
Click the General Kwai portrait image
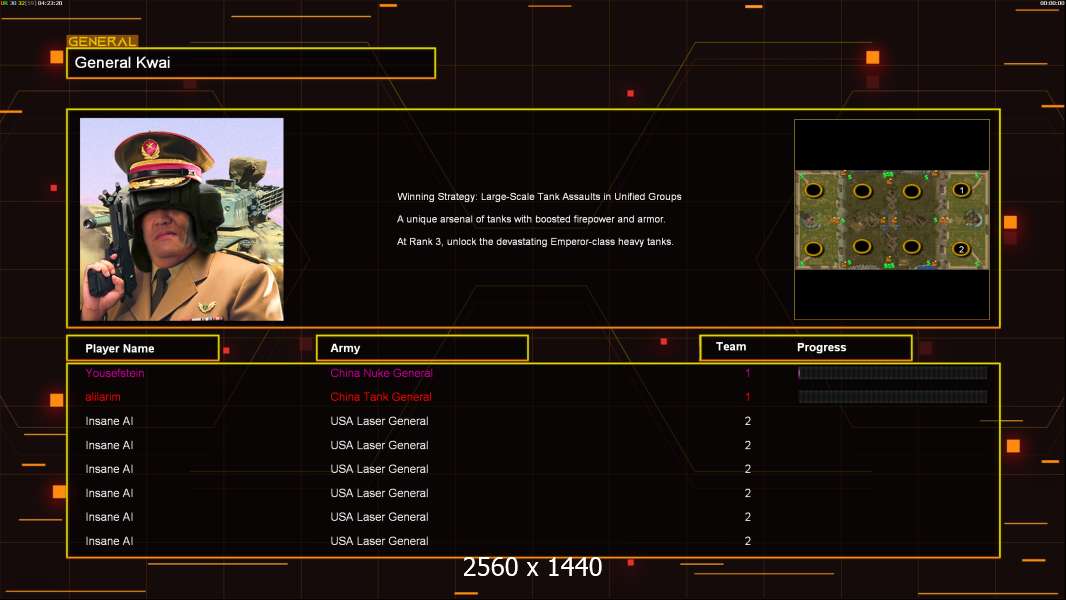[182, 219]
